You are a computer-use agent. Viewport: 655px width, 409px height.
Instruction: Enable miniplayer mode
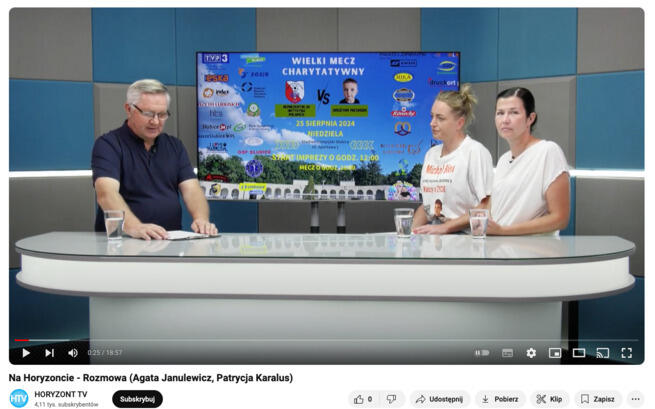pos(555,353)
